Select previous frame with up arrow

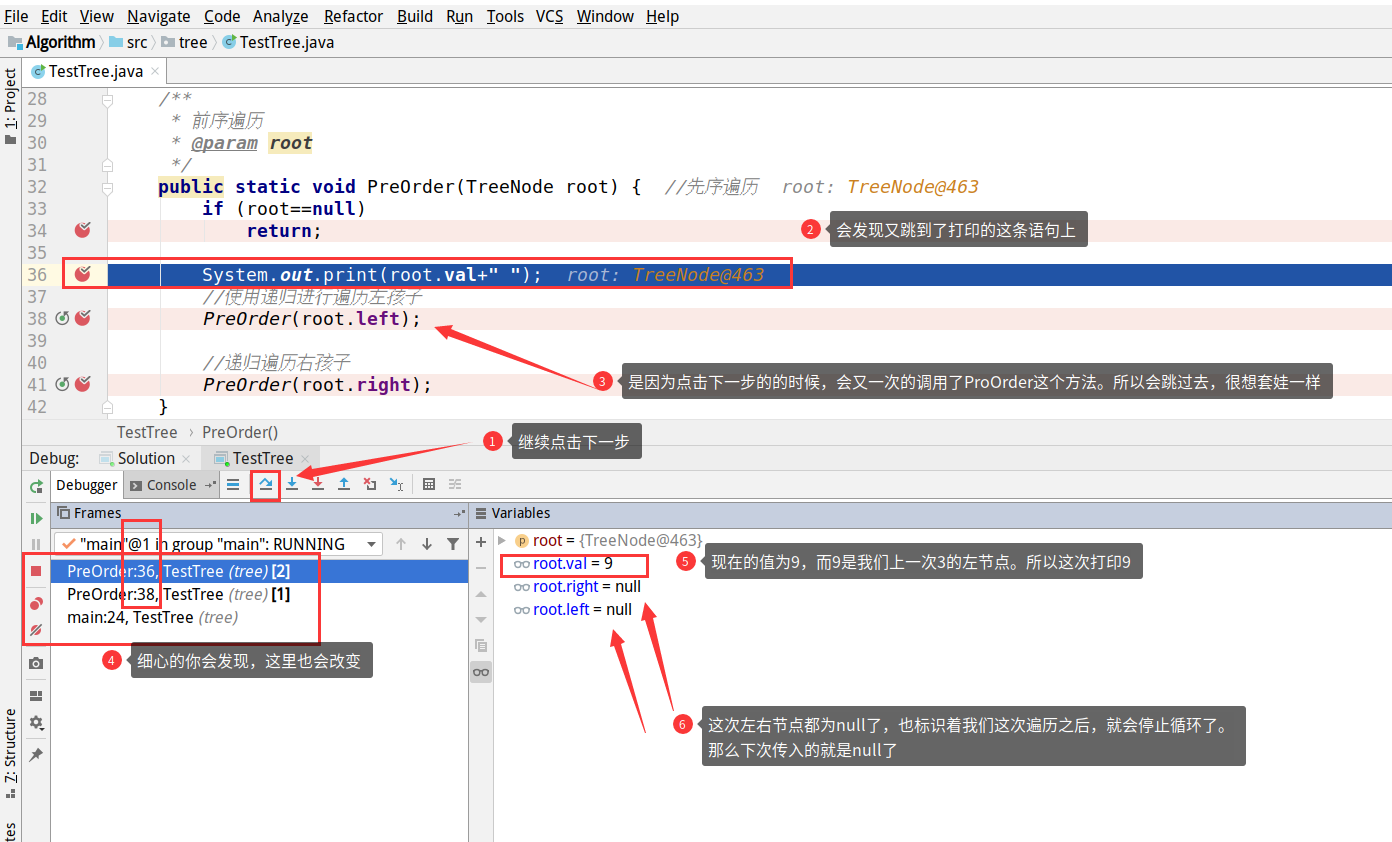tap(401, 544)
